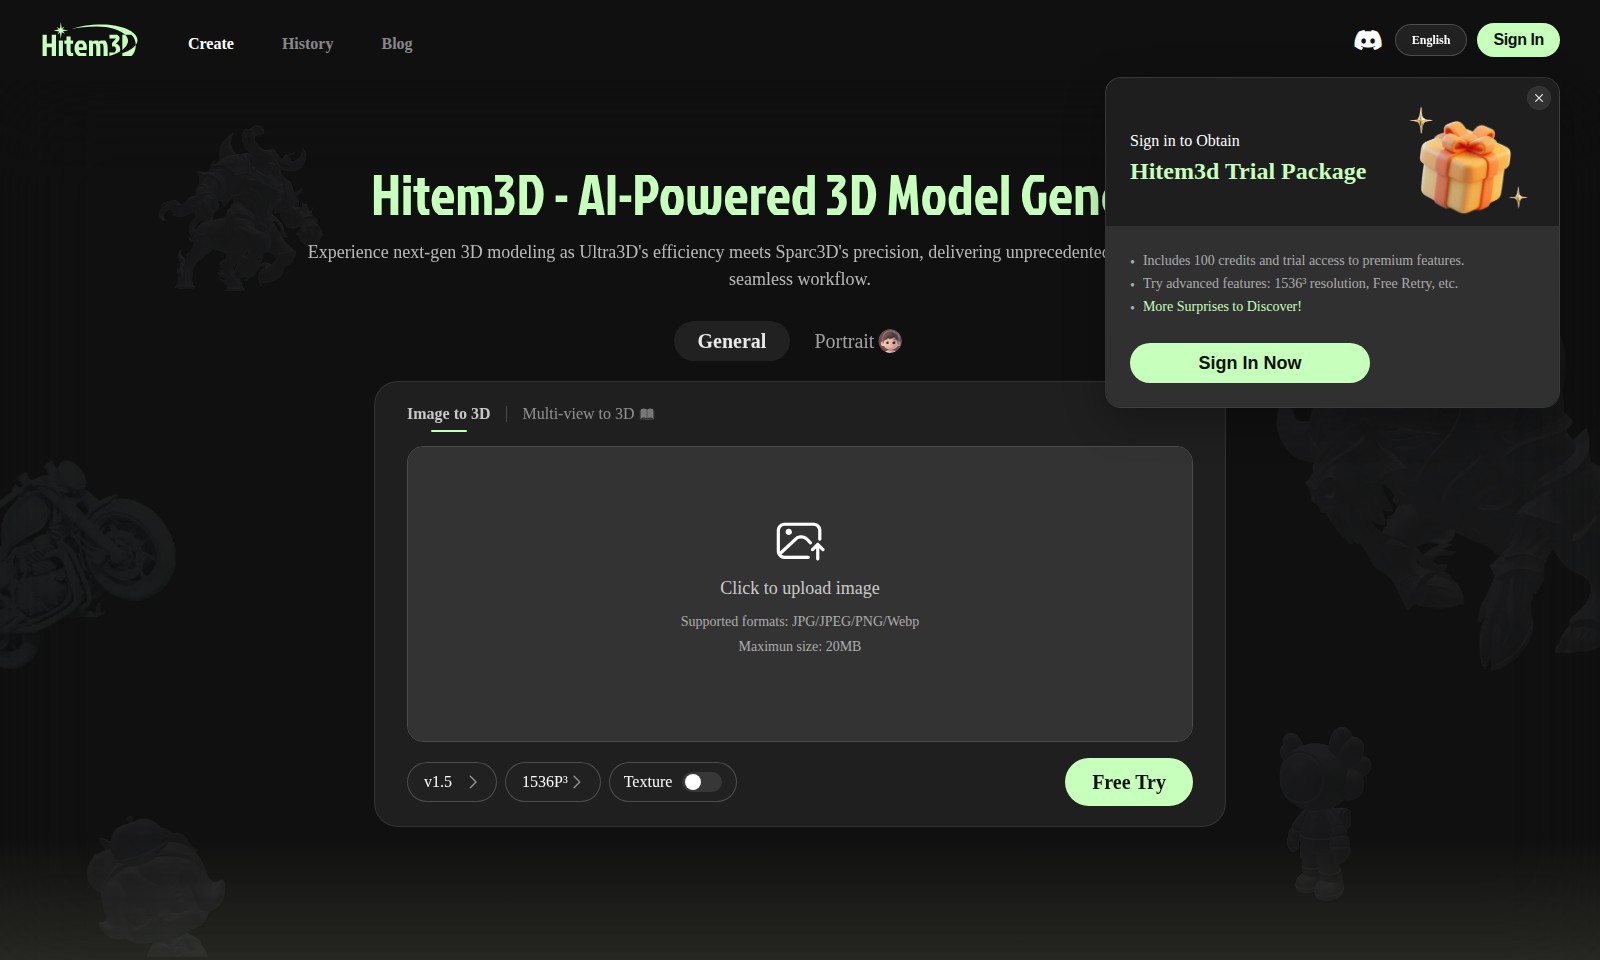Click the Hitem3D logo
The image size is (1600, 960).
point(88,40)
